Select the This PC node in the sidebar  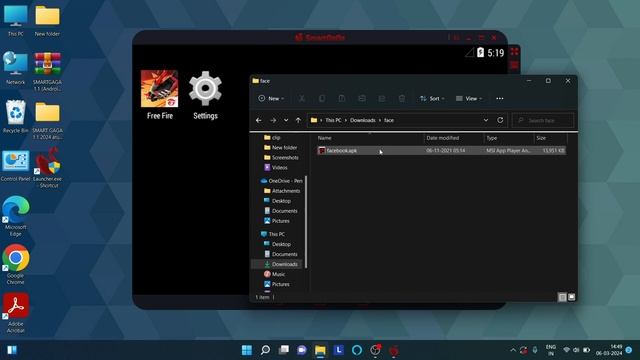273,234
